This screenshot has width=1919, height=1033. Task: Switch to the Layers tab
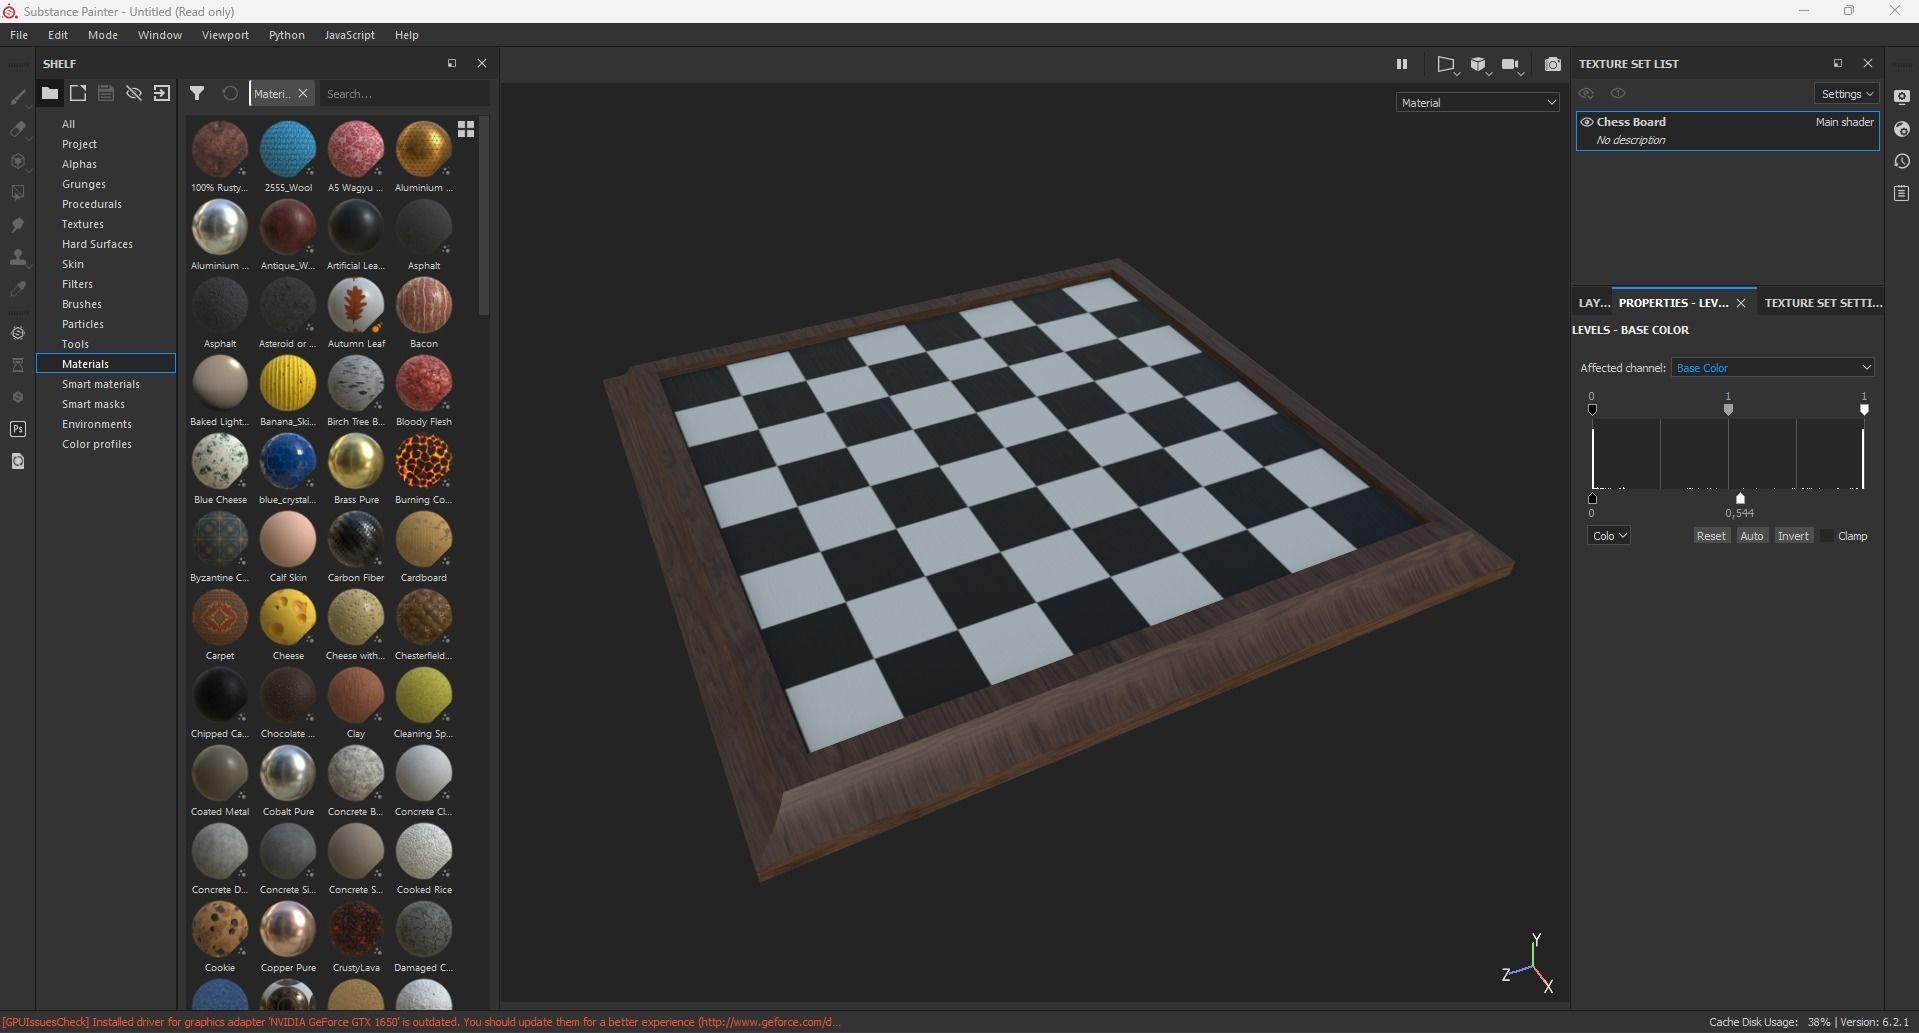(1593, 302)
